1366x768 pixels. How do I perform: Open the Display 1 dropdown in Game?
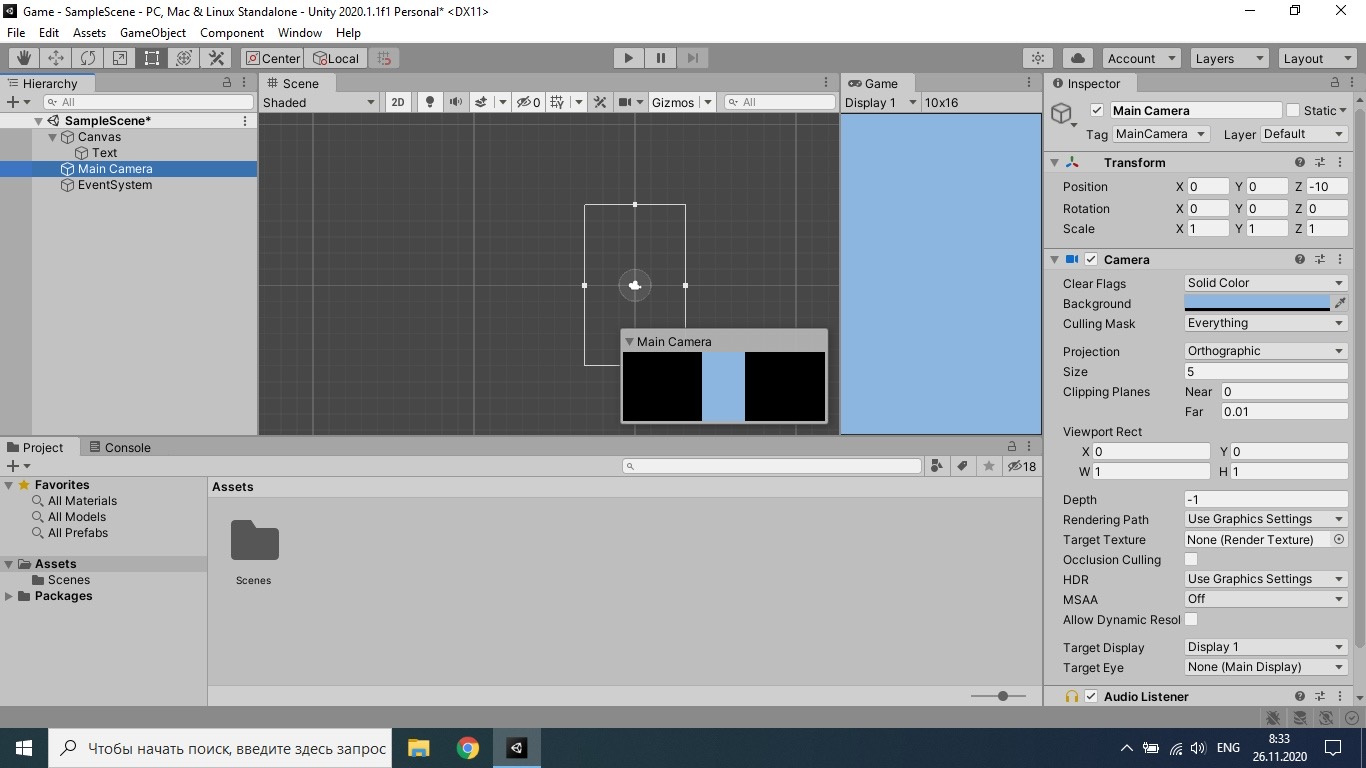pyautogui.click(x=881, y=102)
